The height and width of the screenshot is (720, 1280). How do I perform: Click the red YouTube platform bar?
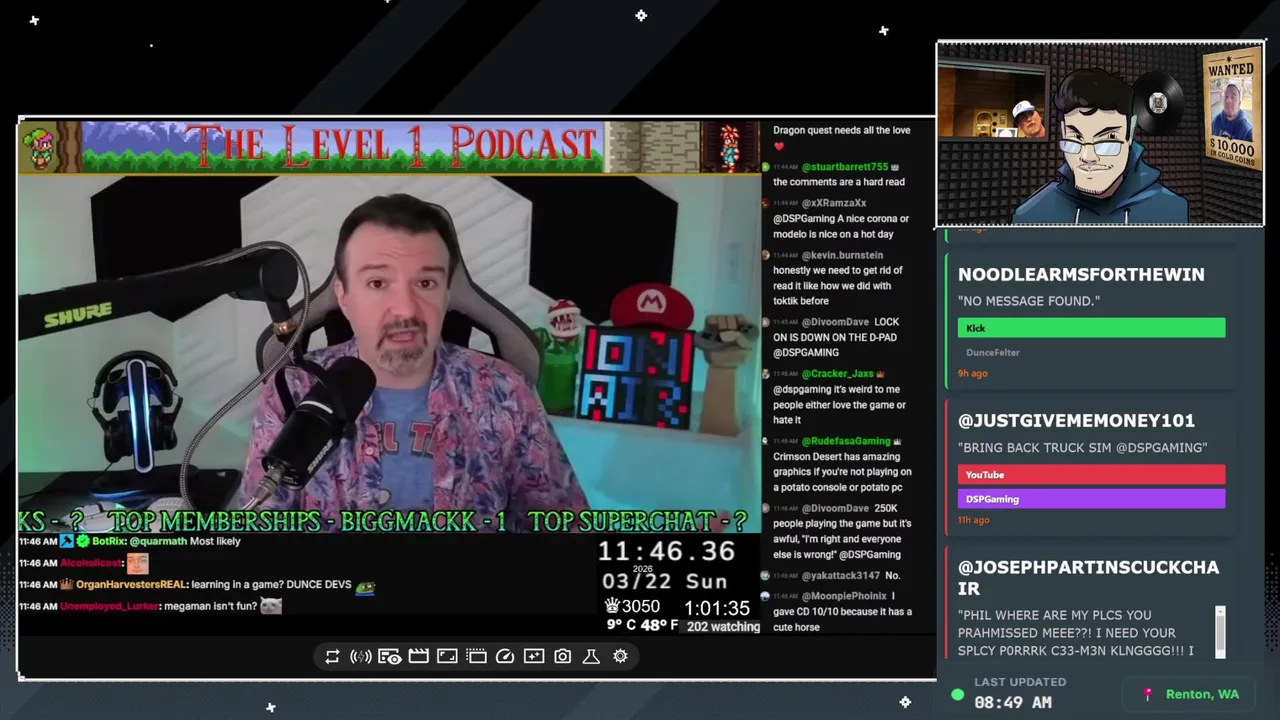[1091, 475]
